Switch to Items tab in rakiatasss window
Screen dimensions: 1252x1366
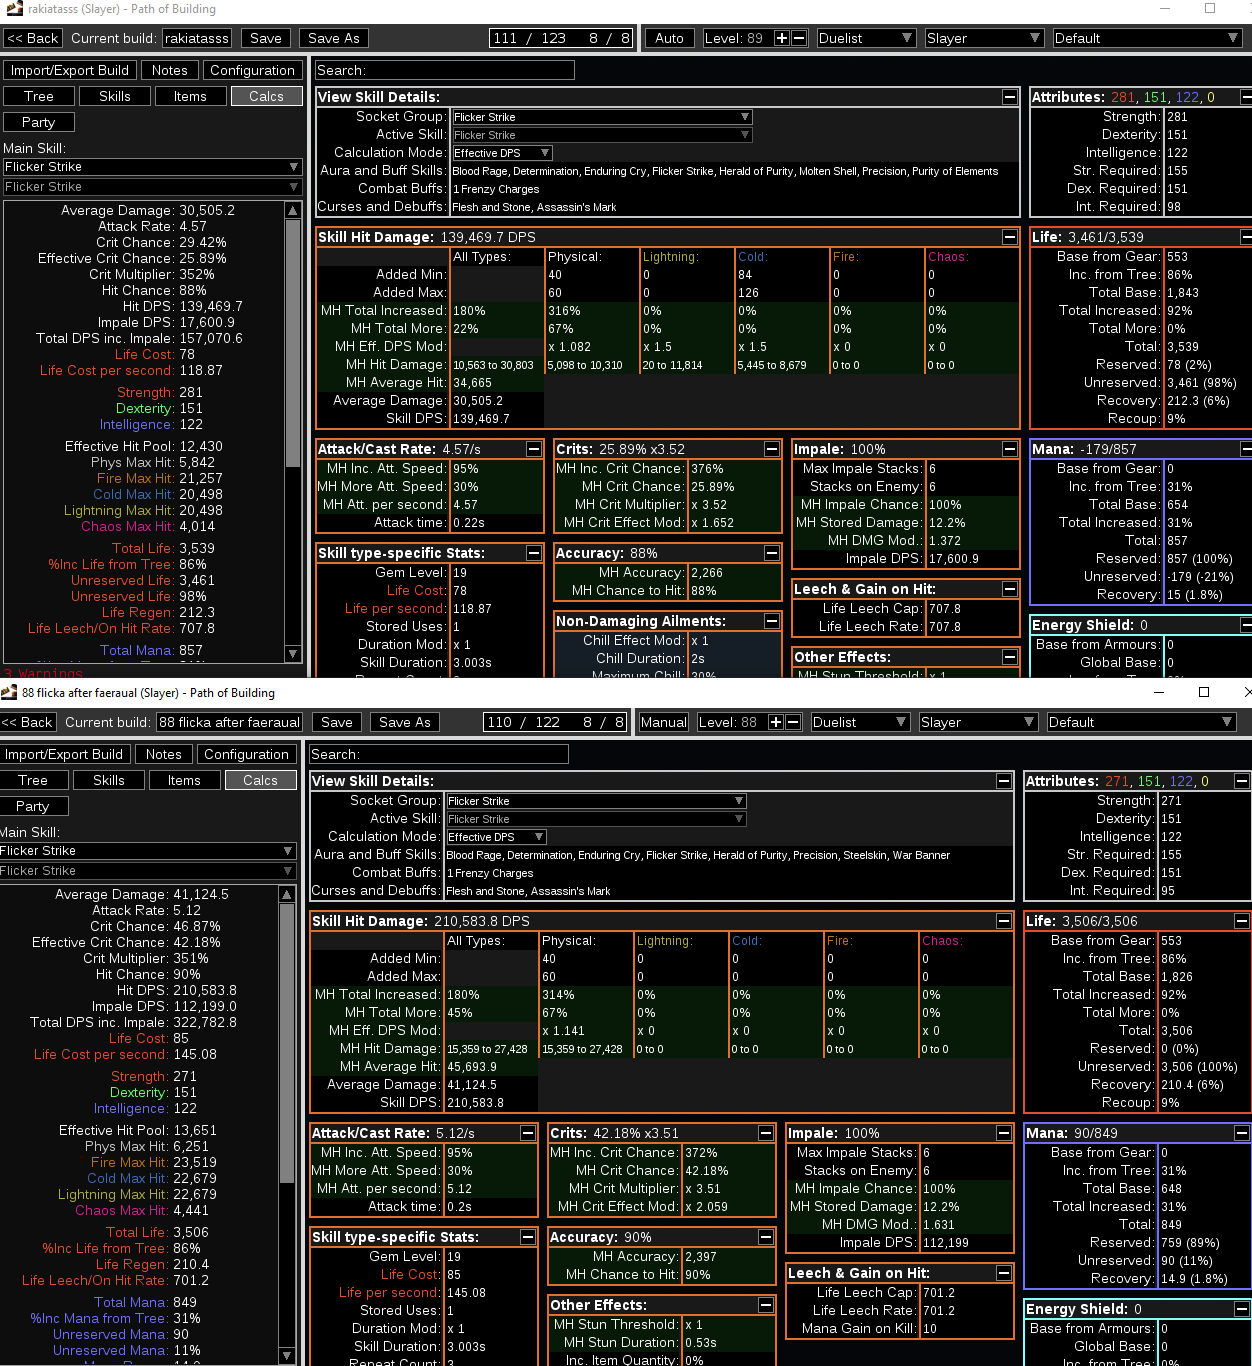[190, 96]
